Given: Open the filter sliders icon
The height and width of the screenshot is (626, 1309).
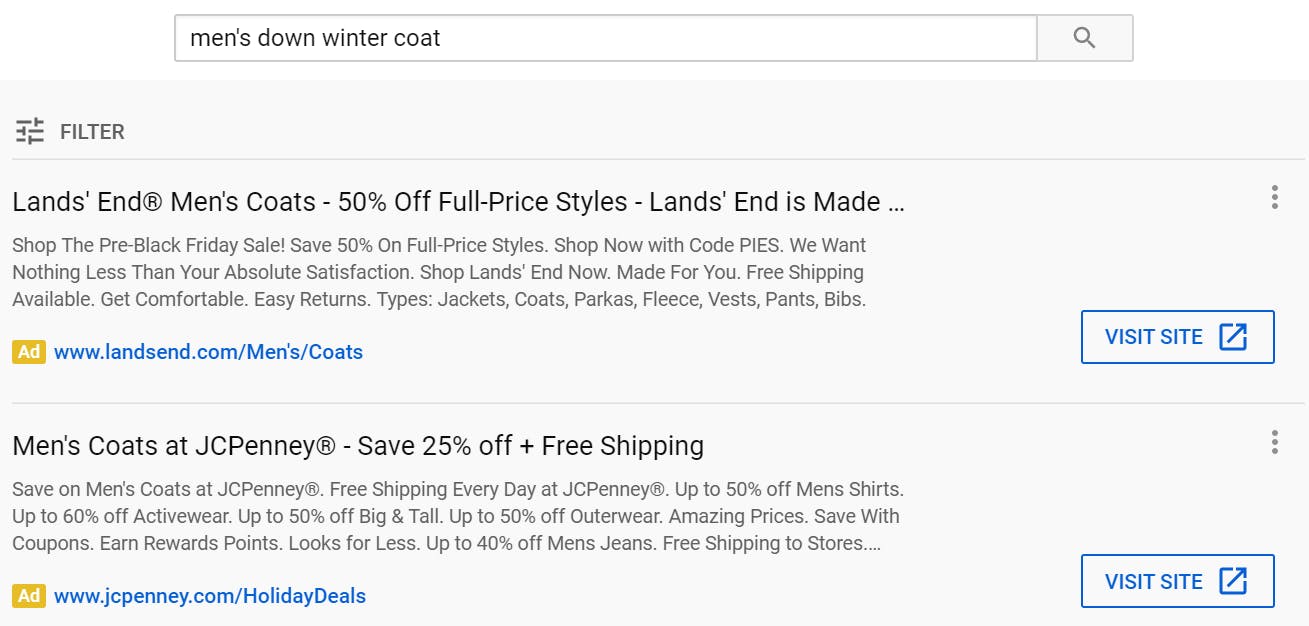Looking at the screenshot, I should [x=30, y=131].
